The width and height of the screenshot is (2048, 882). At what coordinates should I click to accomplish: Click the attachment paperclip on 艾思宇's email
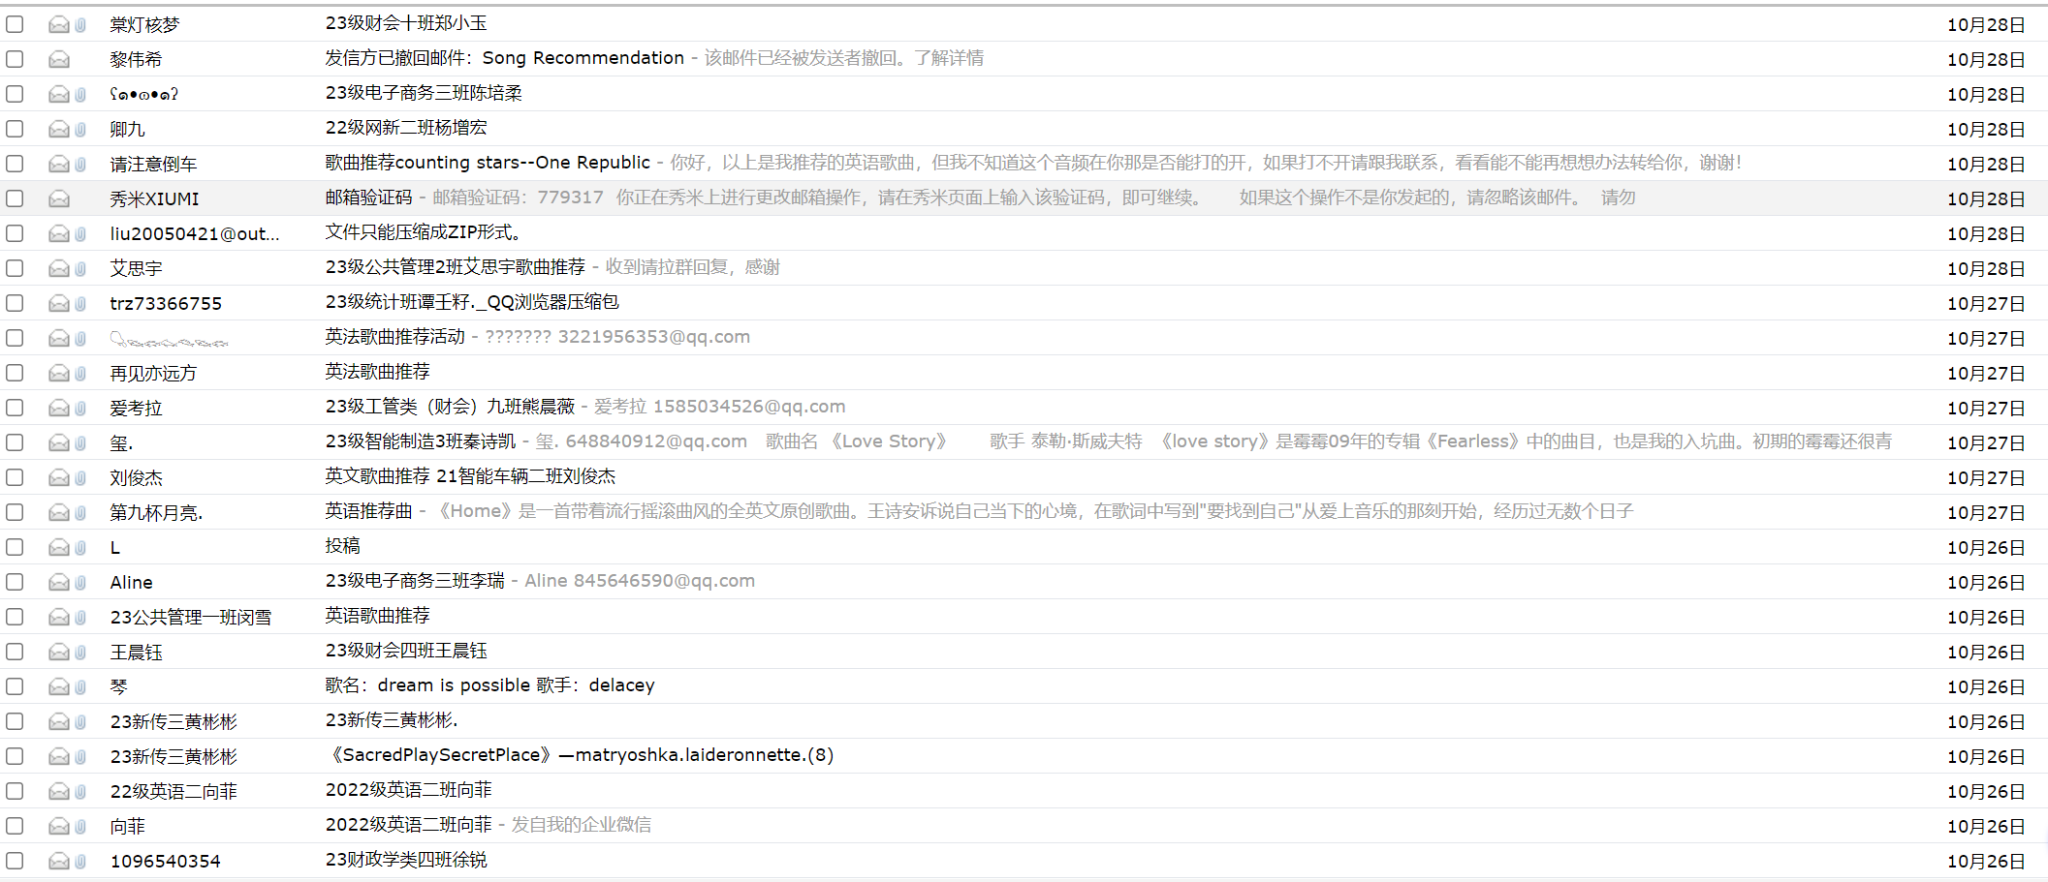tap(80, 269)
